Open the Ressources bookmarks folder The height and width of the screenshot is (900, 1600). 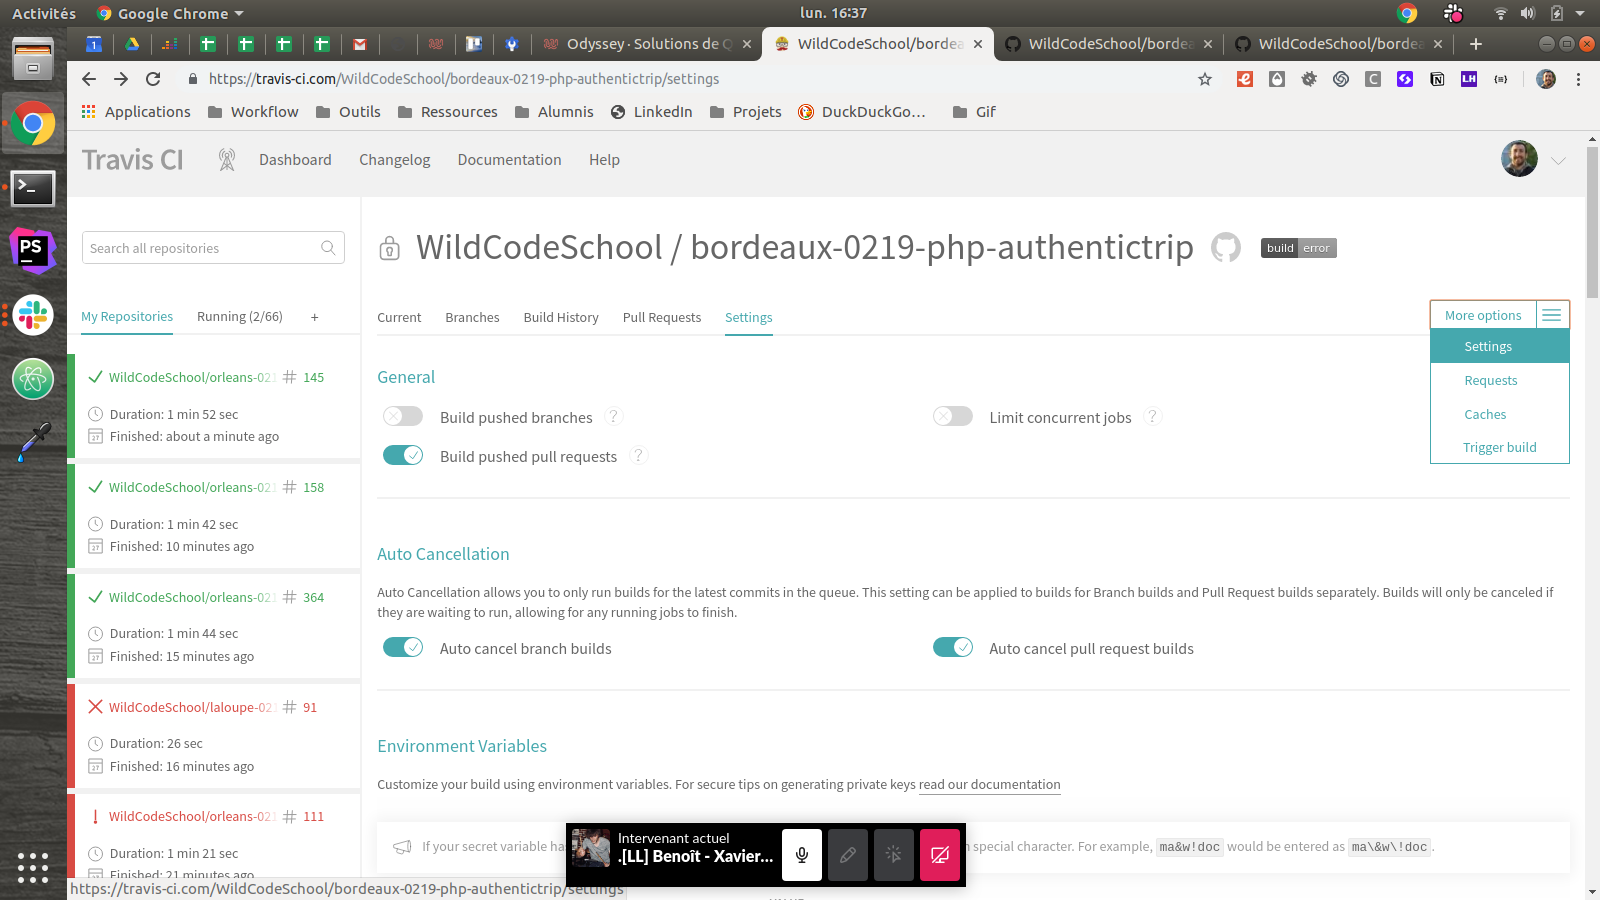447,112
